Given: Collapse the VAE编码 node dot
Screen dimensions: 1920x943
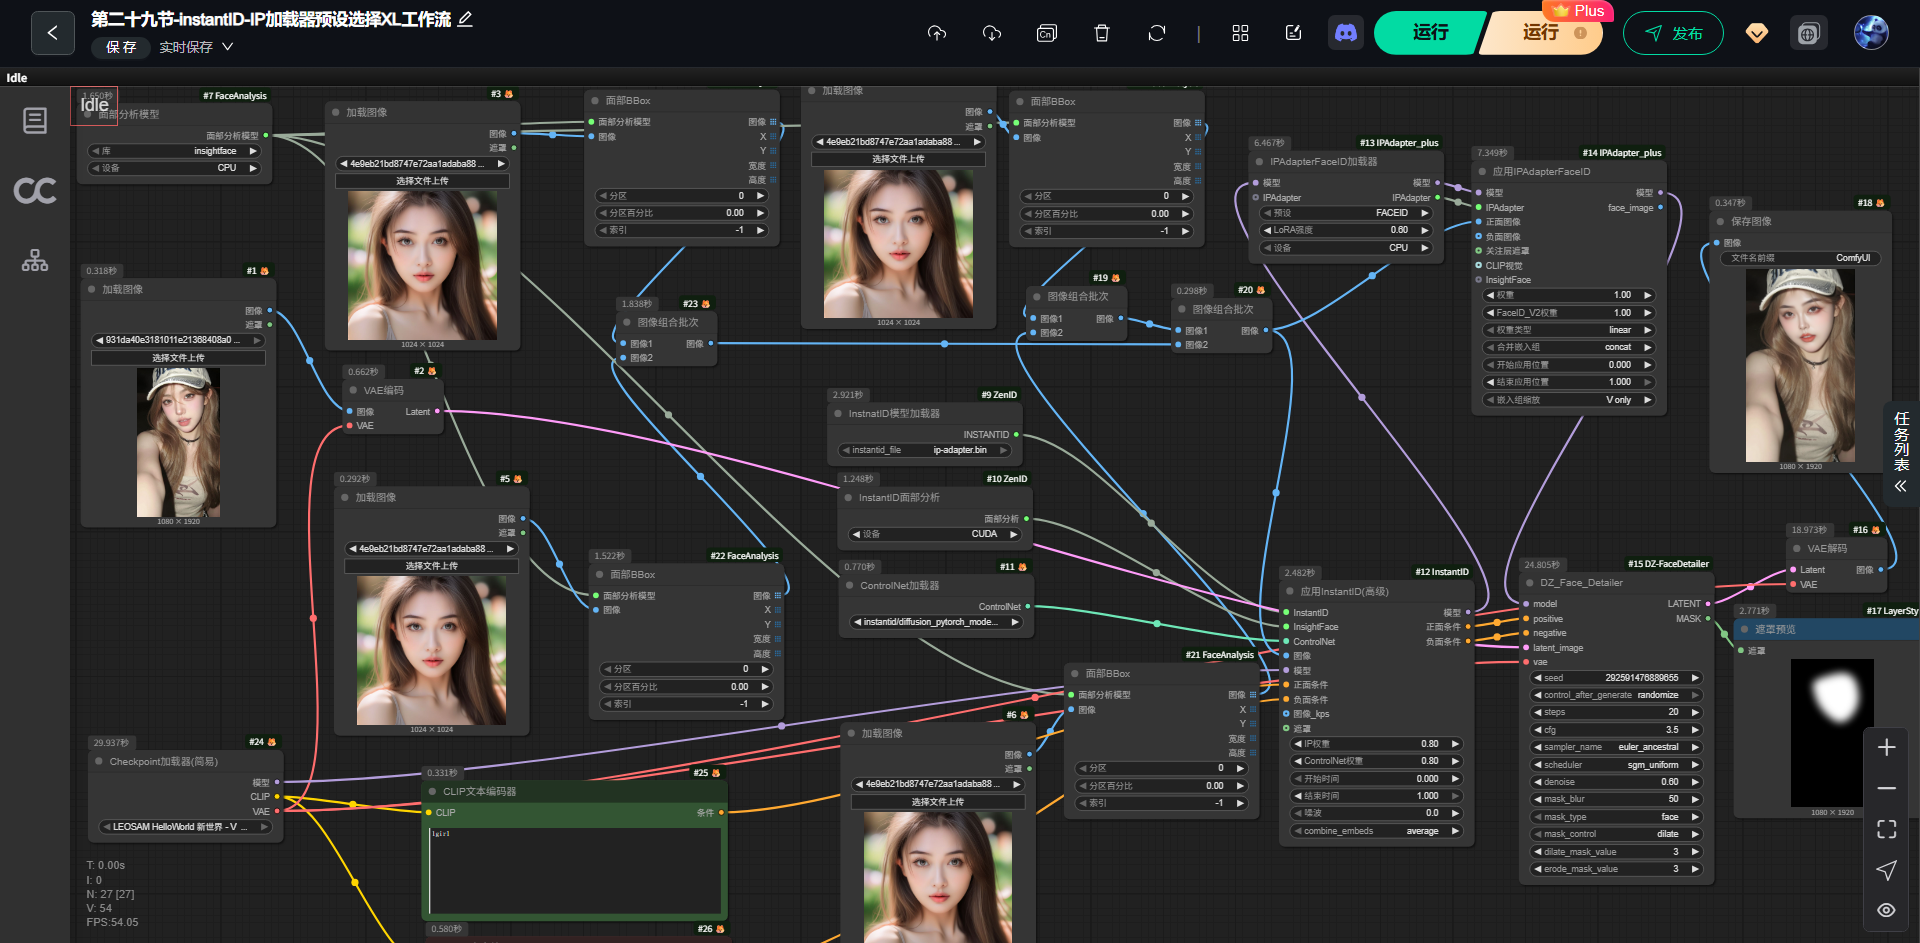Looking at the screenshot, I should tap(353, 391).
